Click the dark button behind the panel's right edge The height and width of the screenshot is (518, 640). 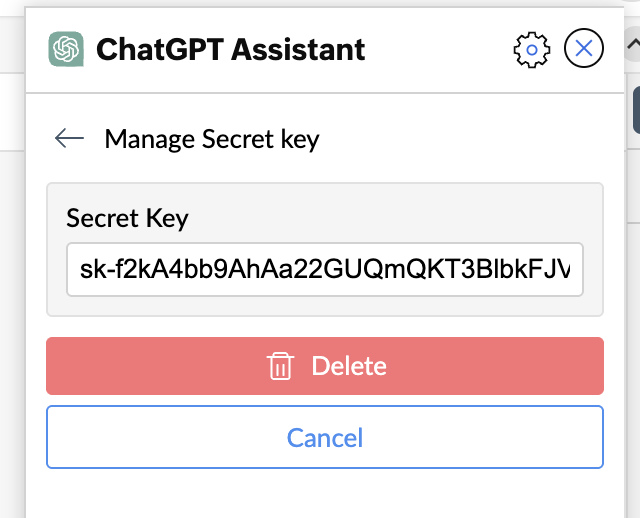[x=636, y=110]
